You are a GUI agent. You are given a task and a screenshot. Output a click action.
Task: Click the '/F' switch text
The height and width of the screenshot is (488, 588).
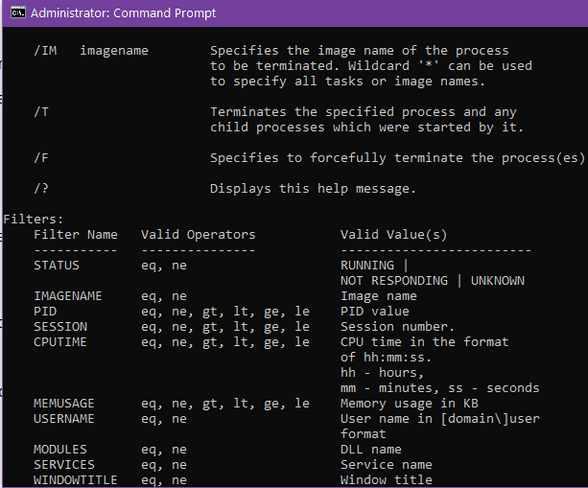41,158
